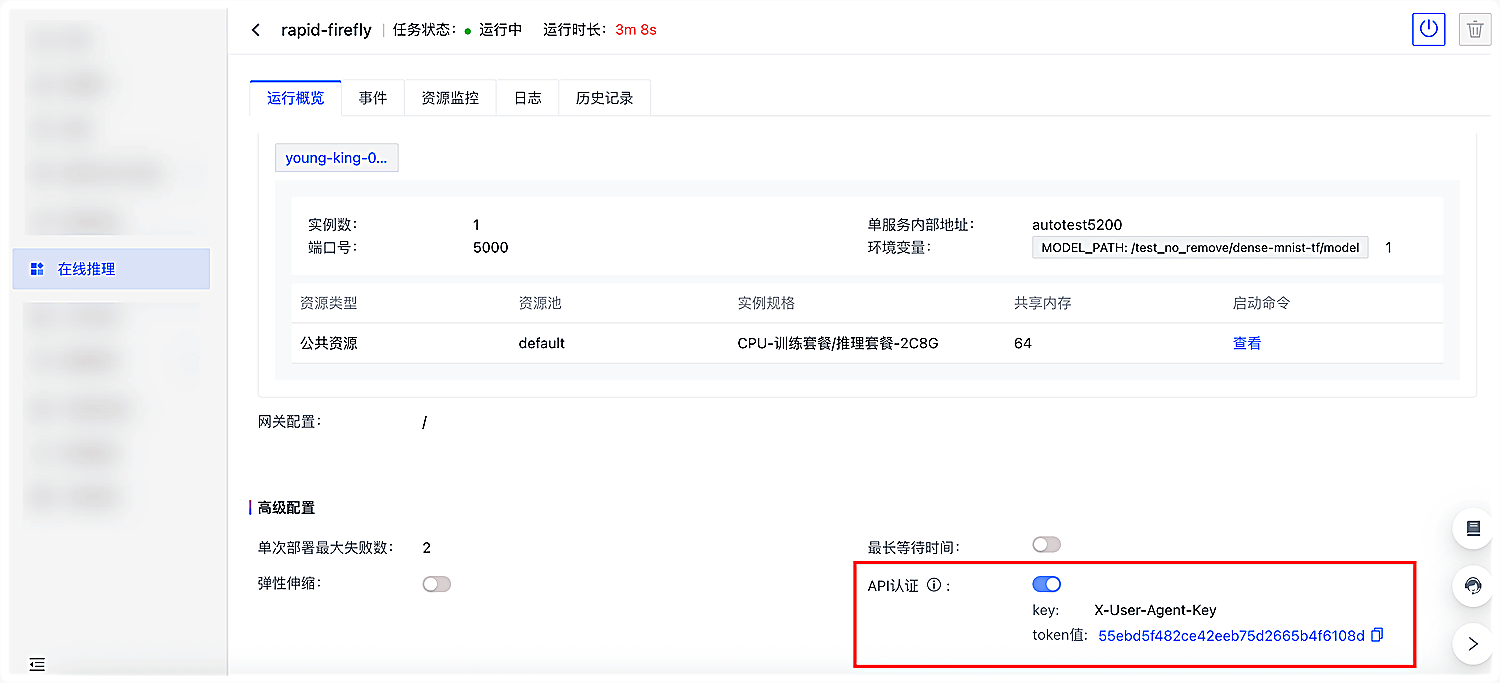Go back using the arrow beside rapid-firefly
Screen dimensions: 1500x683
(256, 30)
